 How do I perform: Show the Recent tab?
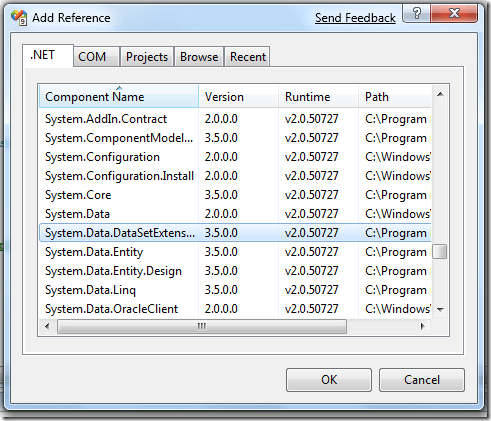pyautogui.click(x=248, y=57)
